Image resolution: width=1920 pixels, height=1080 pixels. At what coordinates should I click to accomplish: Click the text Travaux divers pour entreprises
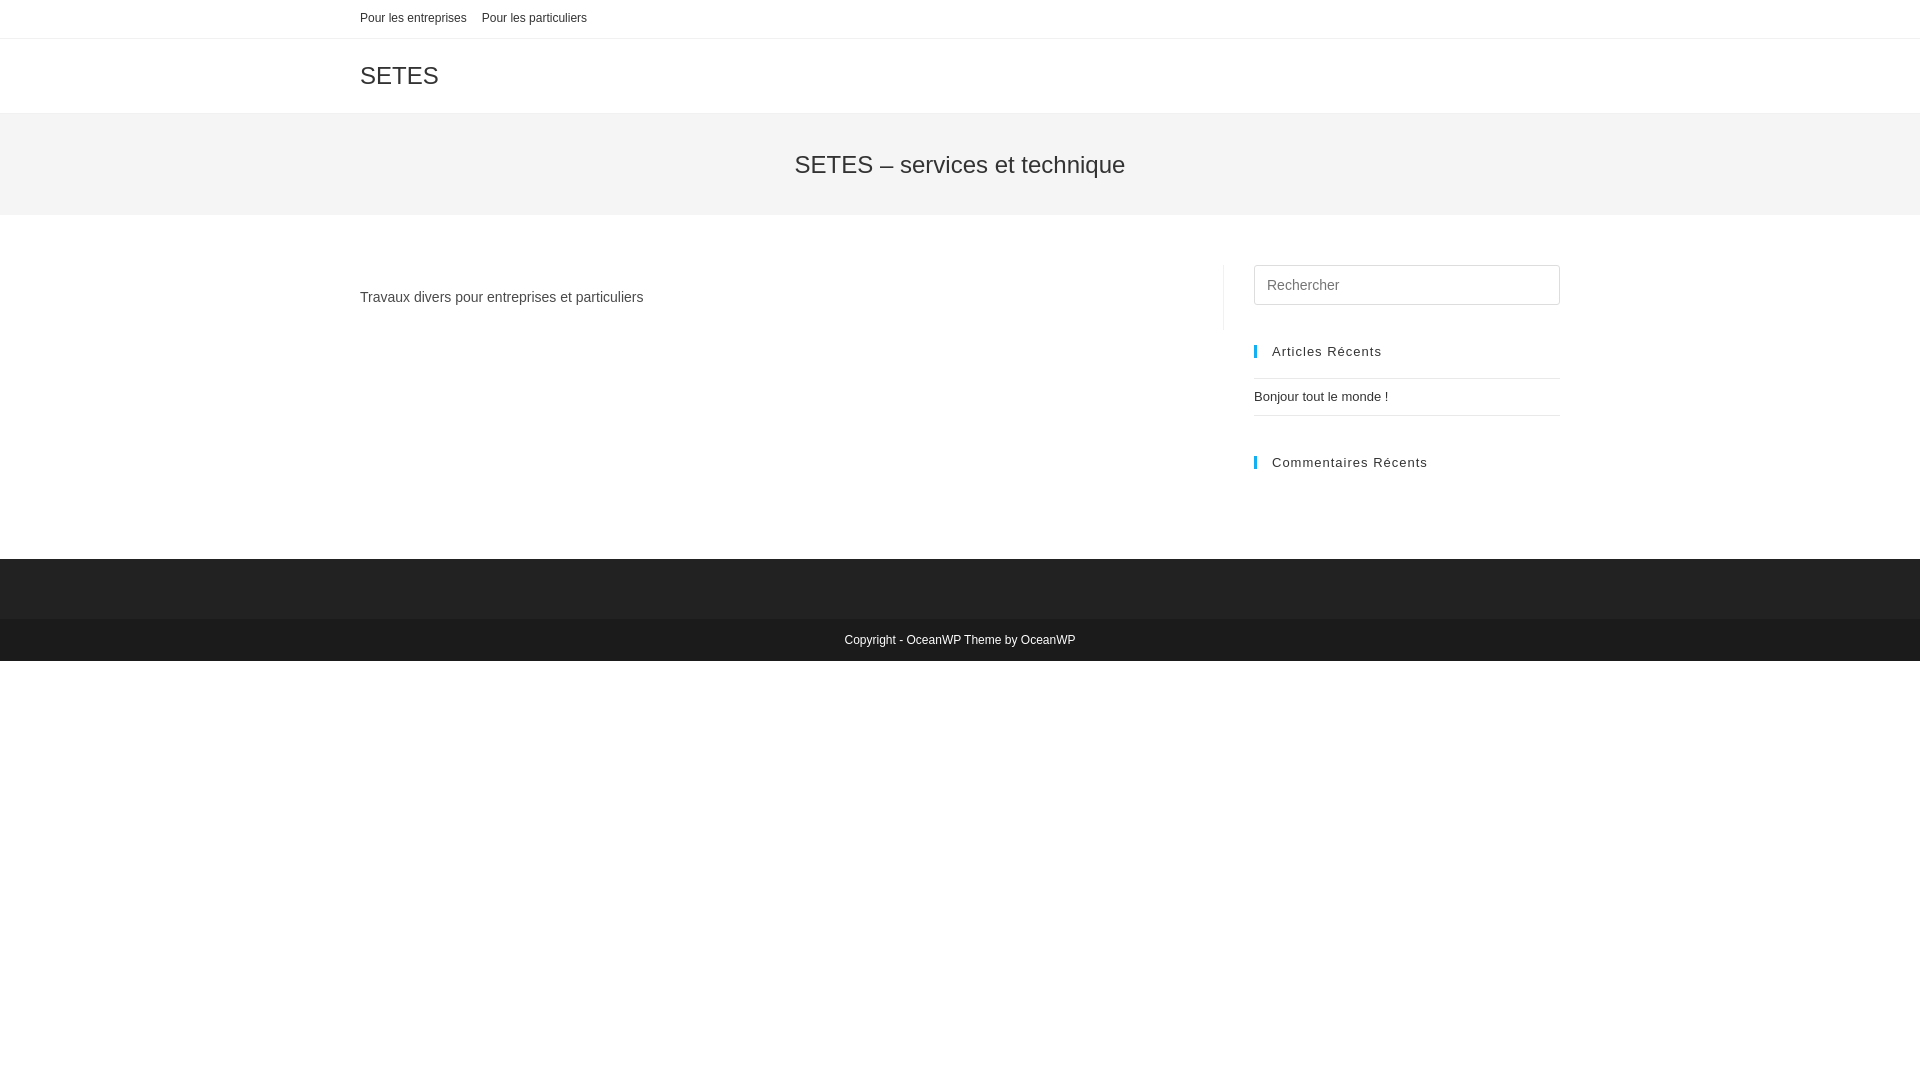[x=501, y=297]
